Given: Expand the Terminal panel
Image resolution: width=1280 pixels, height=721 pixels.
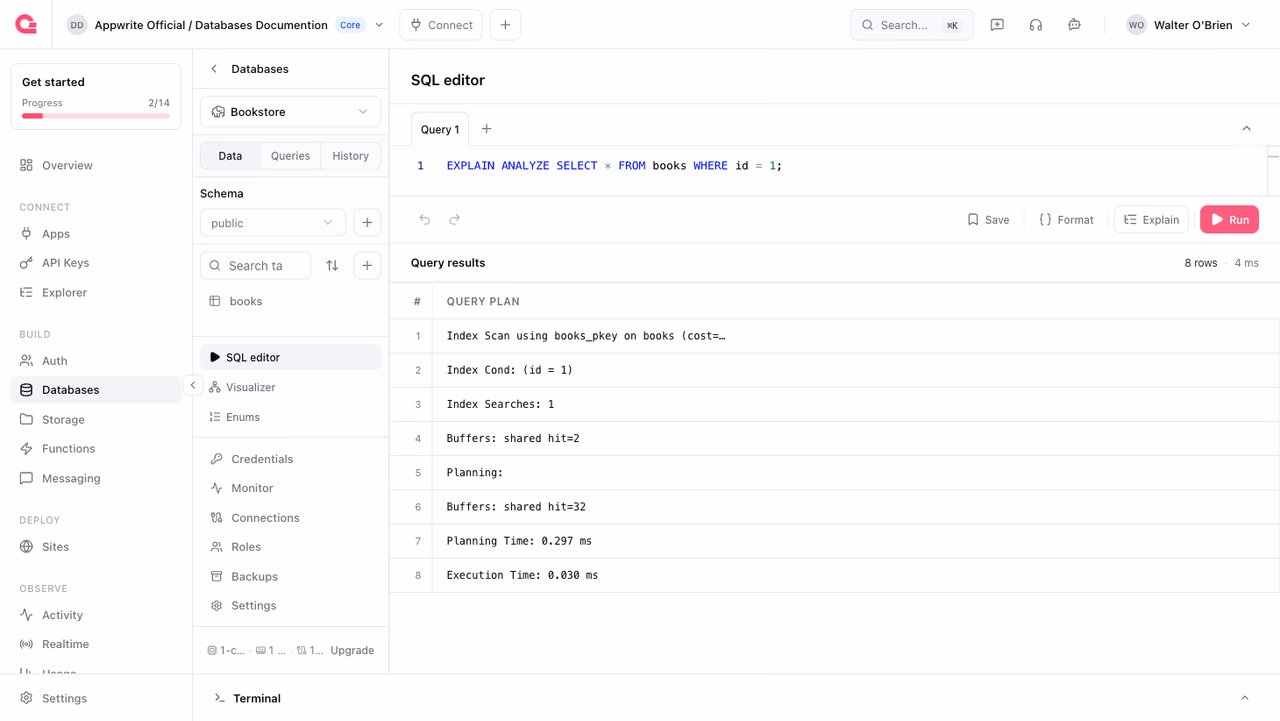Looking at the screenshot, I should (1245, 698).
